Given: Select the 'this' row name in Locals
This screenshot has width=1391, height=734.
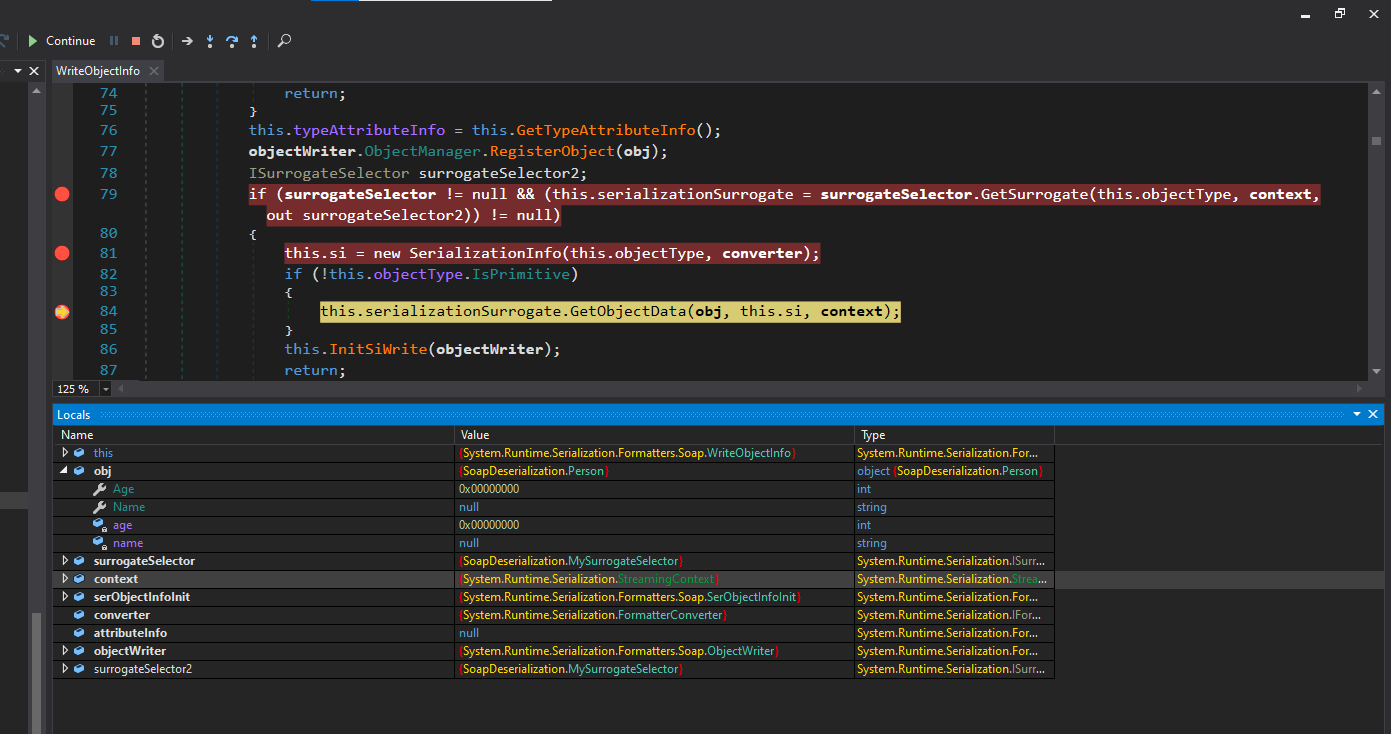Looking at the screenshot, I should (x=103, y=453).
